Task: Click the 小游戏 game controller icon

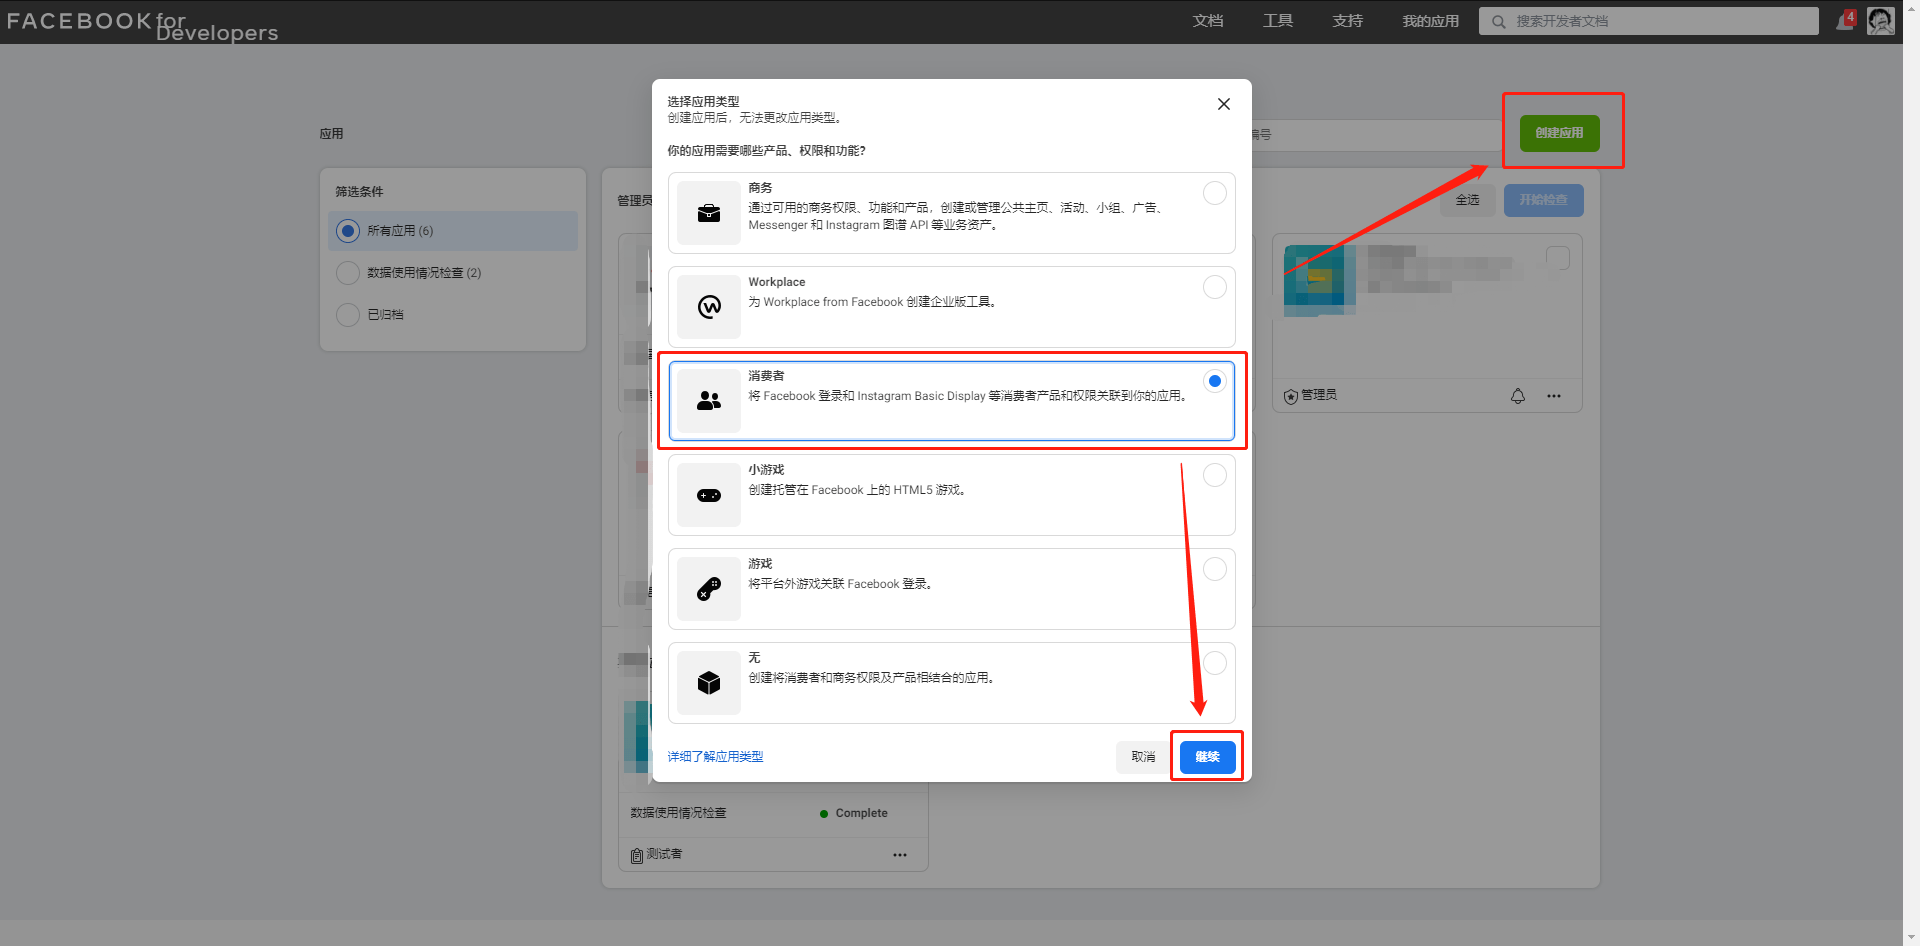Action: tap(708, 494)
